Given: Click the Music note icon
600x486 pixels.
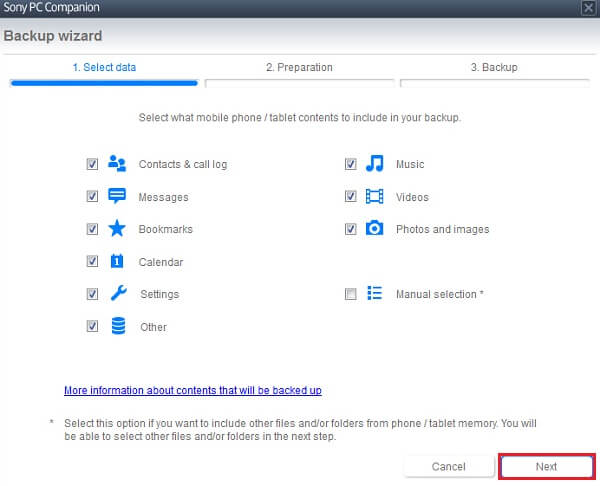Looking at the screenshot, I should click(x=374, y=164).
